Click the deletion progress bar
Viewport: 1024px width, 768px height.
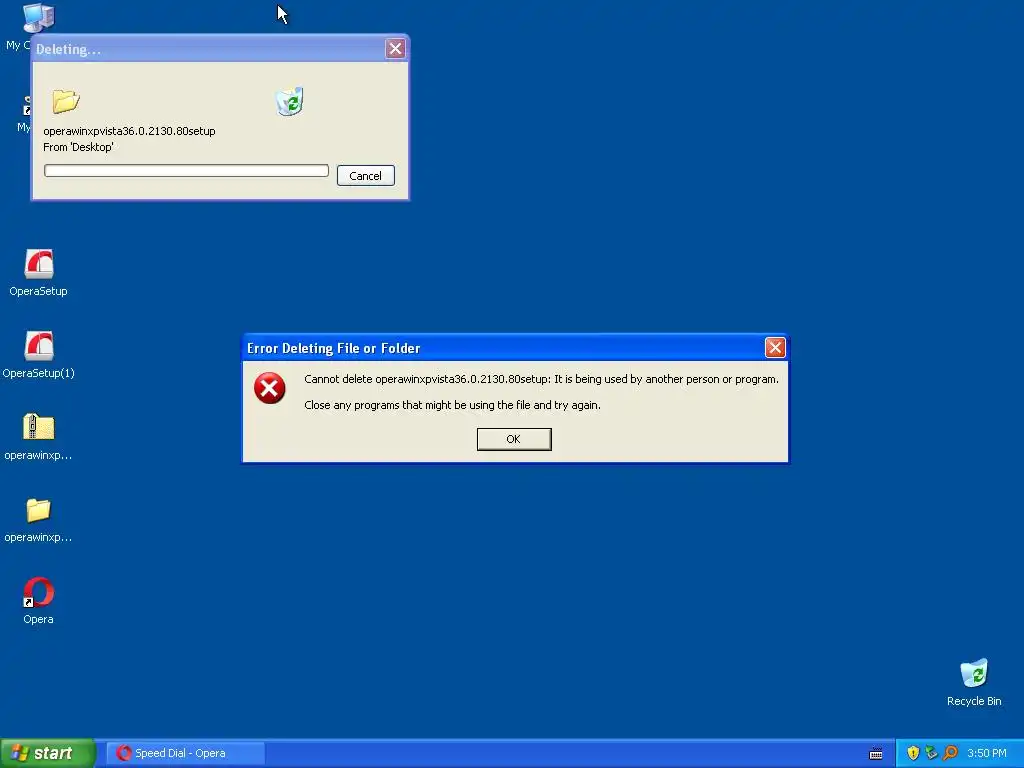point(186,170)
